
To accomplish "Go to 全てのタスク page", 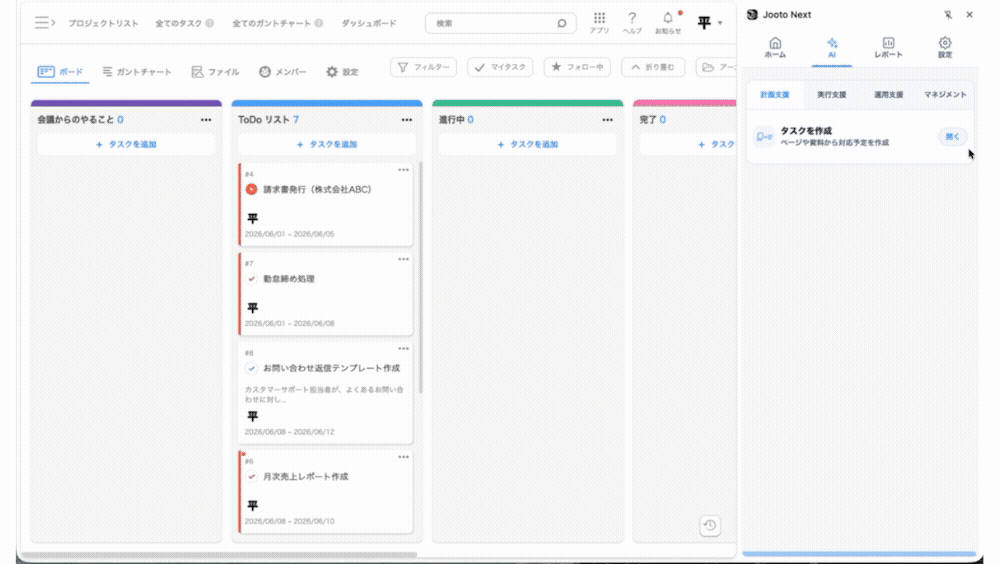I will point(179,23).
